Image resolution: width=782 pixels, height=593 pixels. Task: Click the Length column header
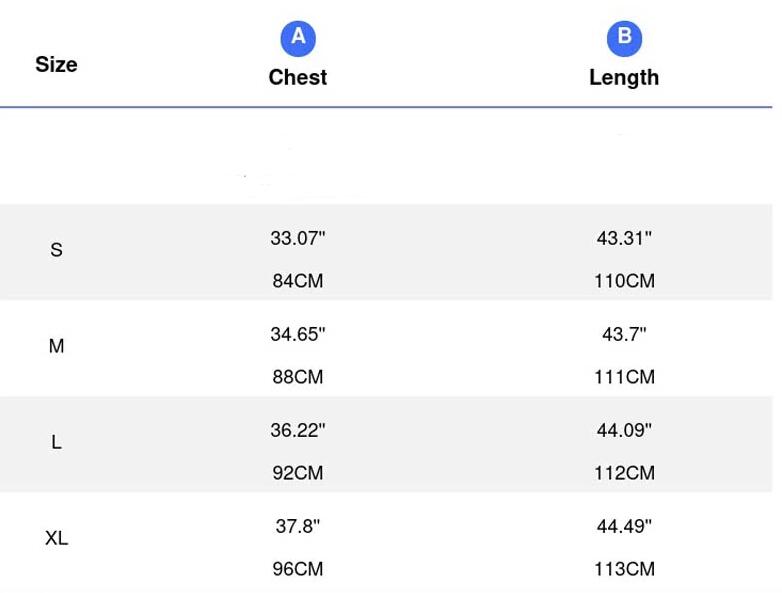pyautogui.click(x=624, y=77)
